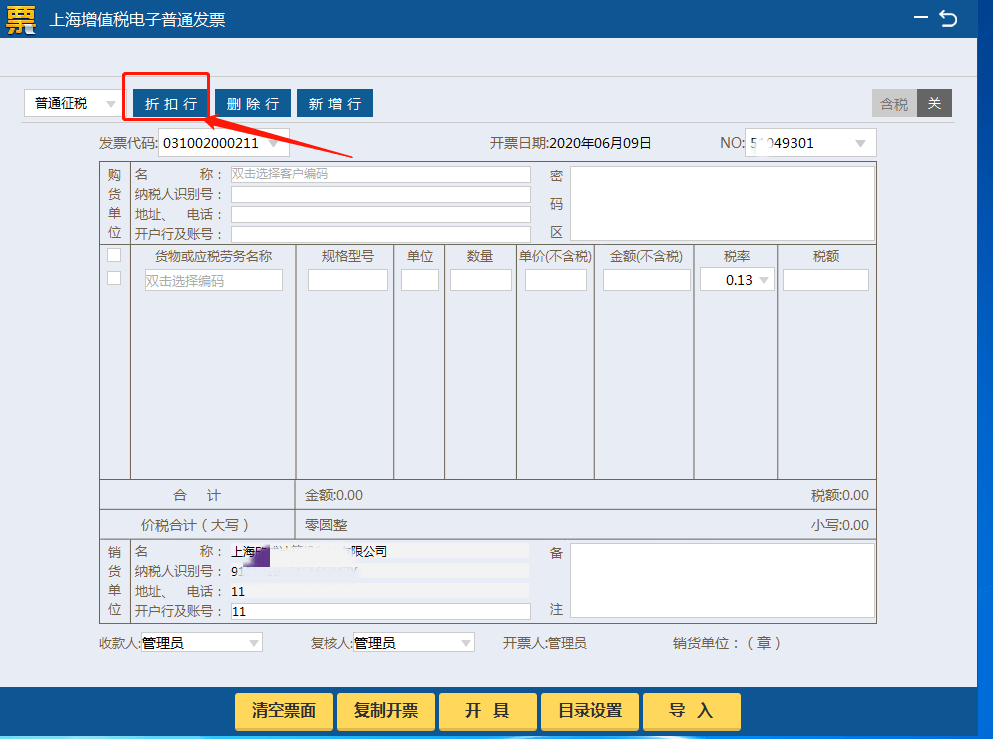Click the 新增行 button
This screenshot has width=993, height=739.
tap(335, 103)
